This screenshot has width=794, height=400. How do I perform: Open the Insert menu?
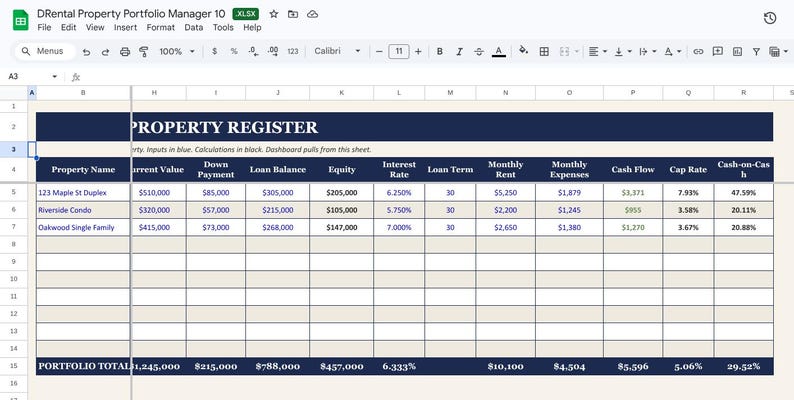pyautogui.click(x=125, y=27)
